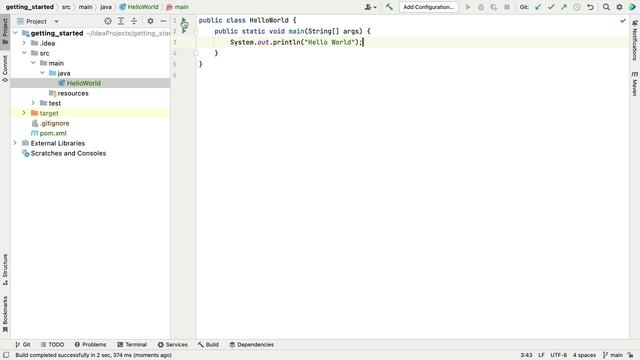Screen dimensions: 640x360
Task: Click HelloWorld breadcrumb in navigation bar
Action: (x=139, y=7)
